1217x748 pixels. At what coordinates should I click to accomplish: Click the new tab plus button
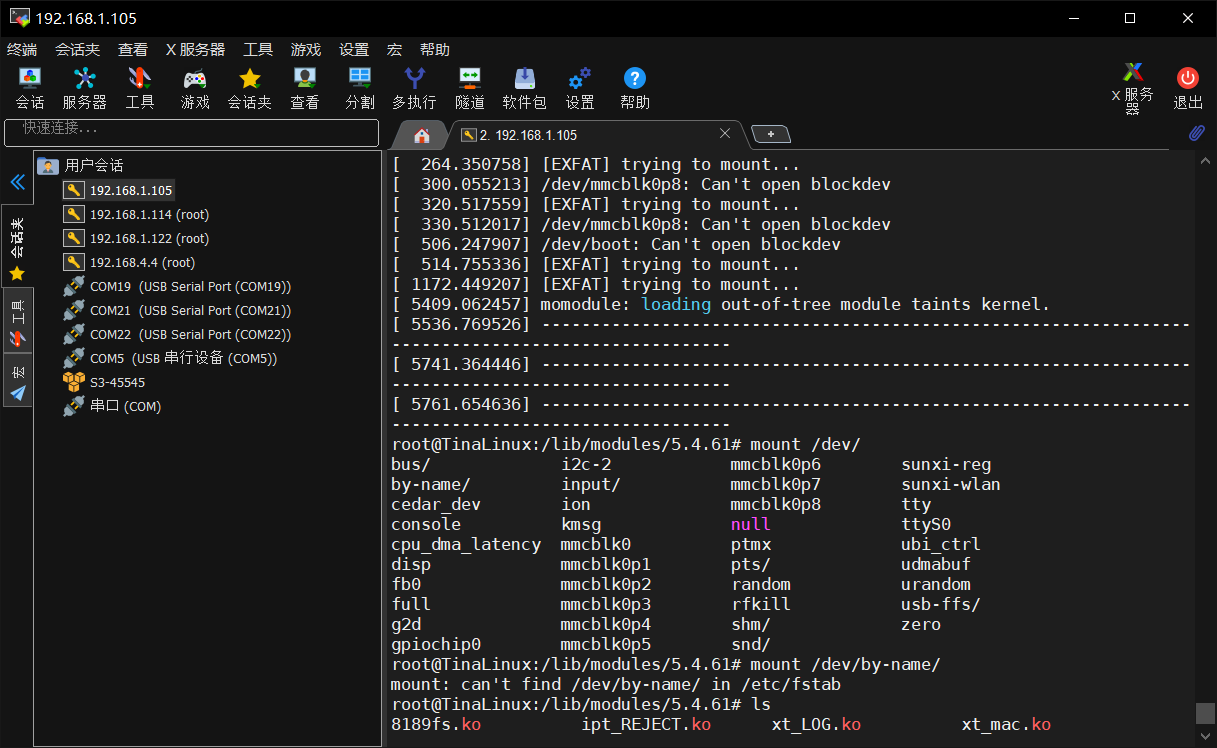(x=770, y=134)
